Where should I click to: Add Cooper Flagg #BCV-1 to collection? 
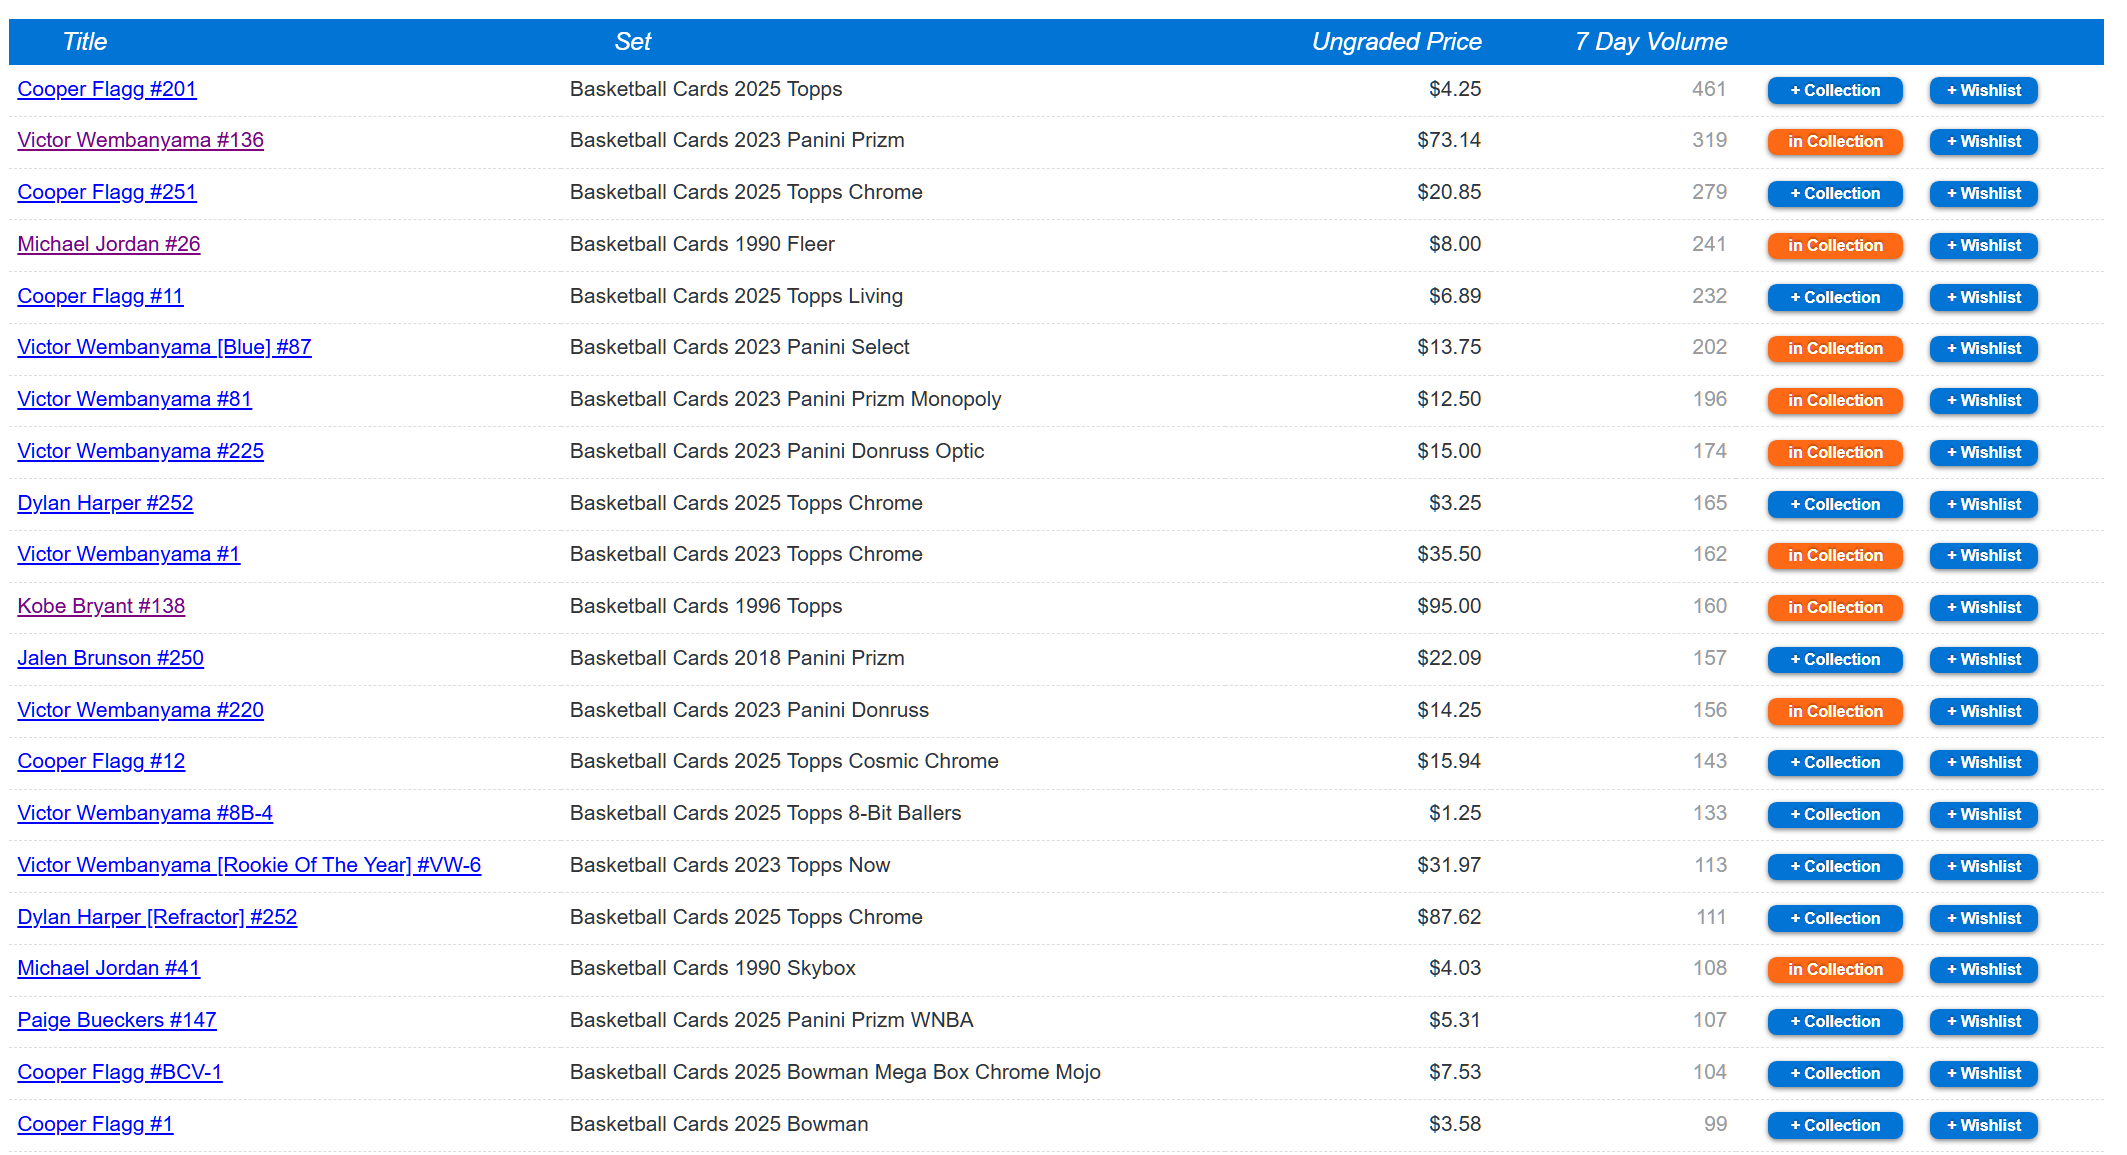click(x=1835, y=1074)
